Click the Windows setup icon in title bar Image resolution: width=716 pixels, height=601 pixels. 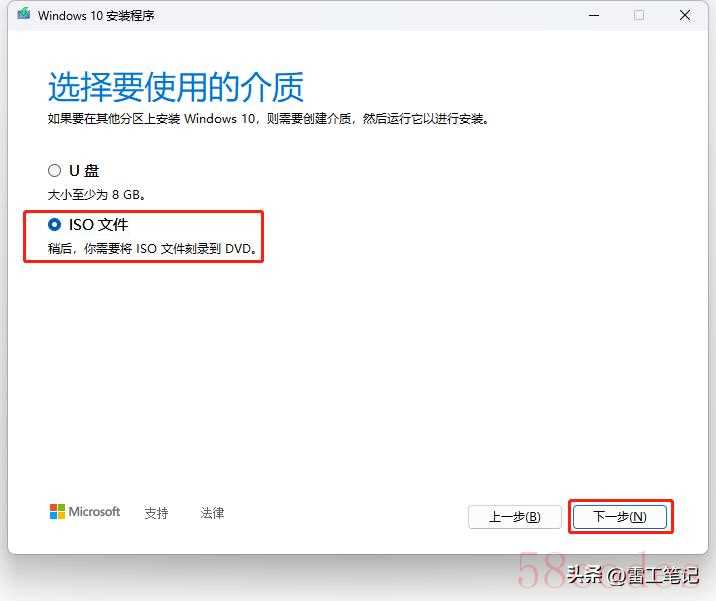click(24, 14)
